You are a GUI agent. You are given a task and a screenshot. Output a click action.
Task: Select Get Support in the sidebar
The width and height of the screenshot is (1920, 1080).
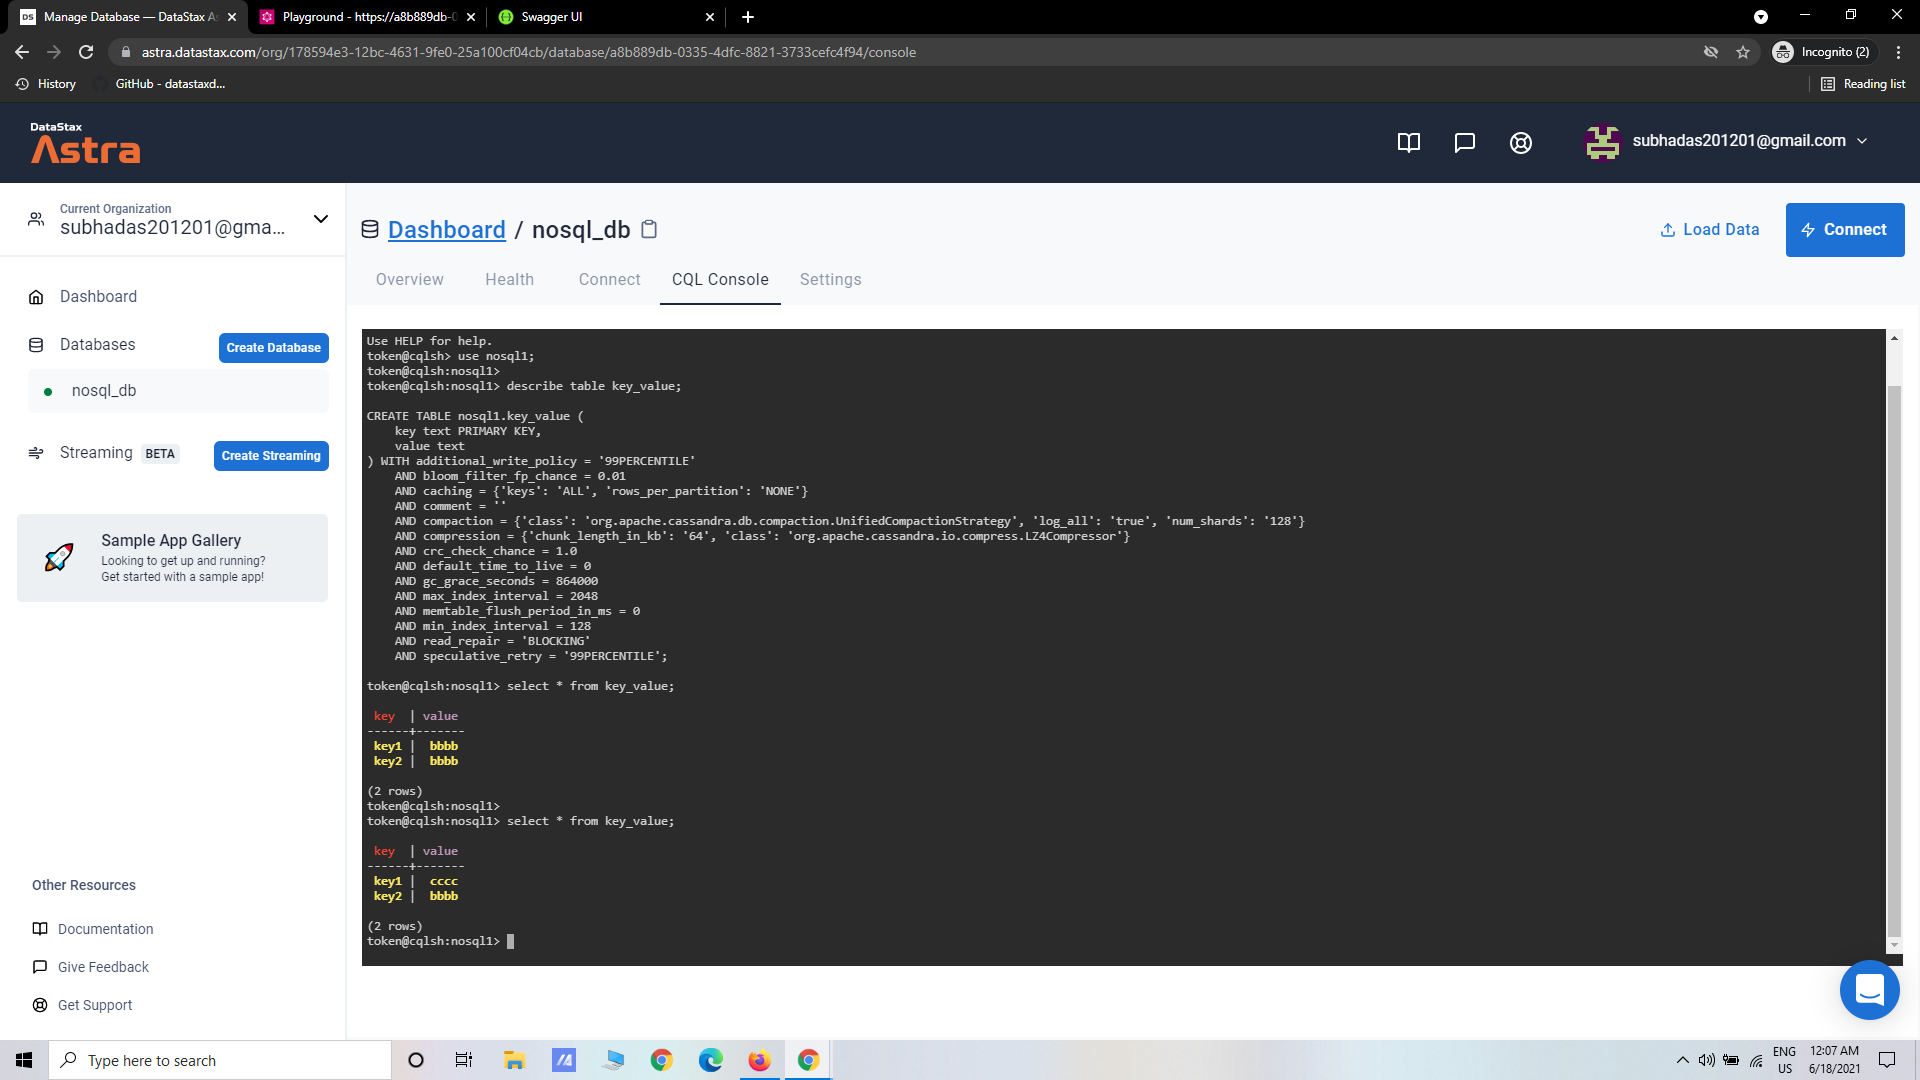pyautogui.click(x=95, y=1005)
